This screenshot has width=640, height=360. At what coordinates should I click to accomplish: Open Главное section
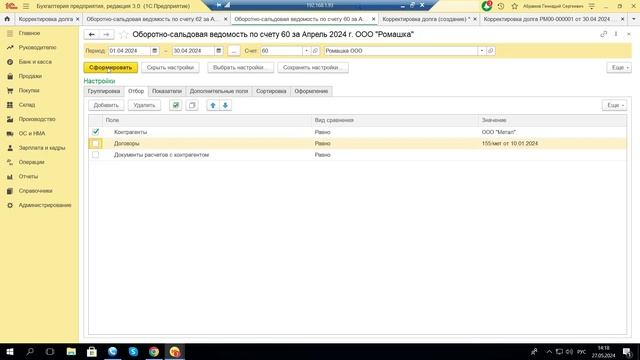point(29,33)
